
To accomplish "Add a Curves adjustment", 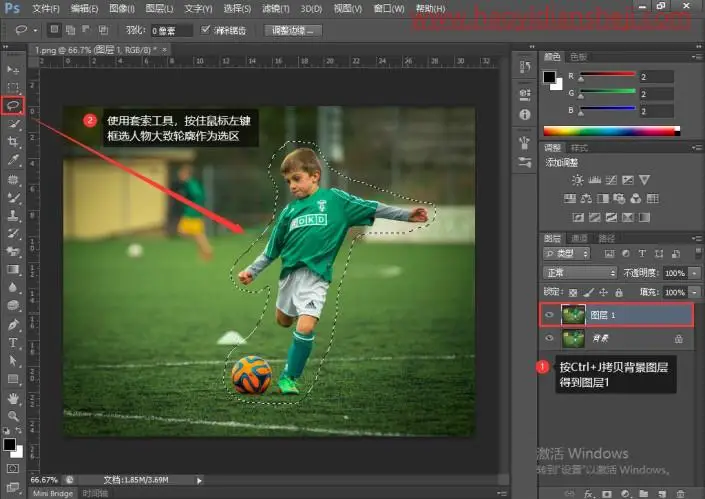I will tap(611, 180).
